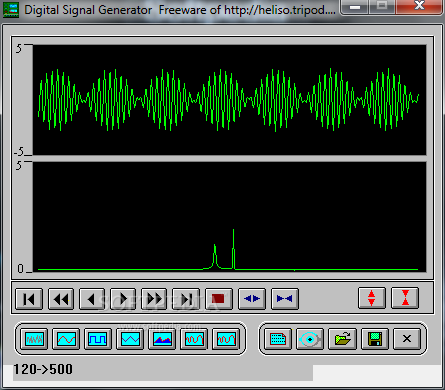Click the upper time-domain waveform display

click(x=229, y=100)
